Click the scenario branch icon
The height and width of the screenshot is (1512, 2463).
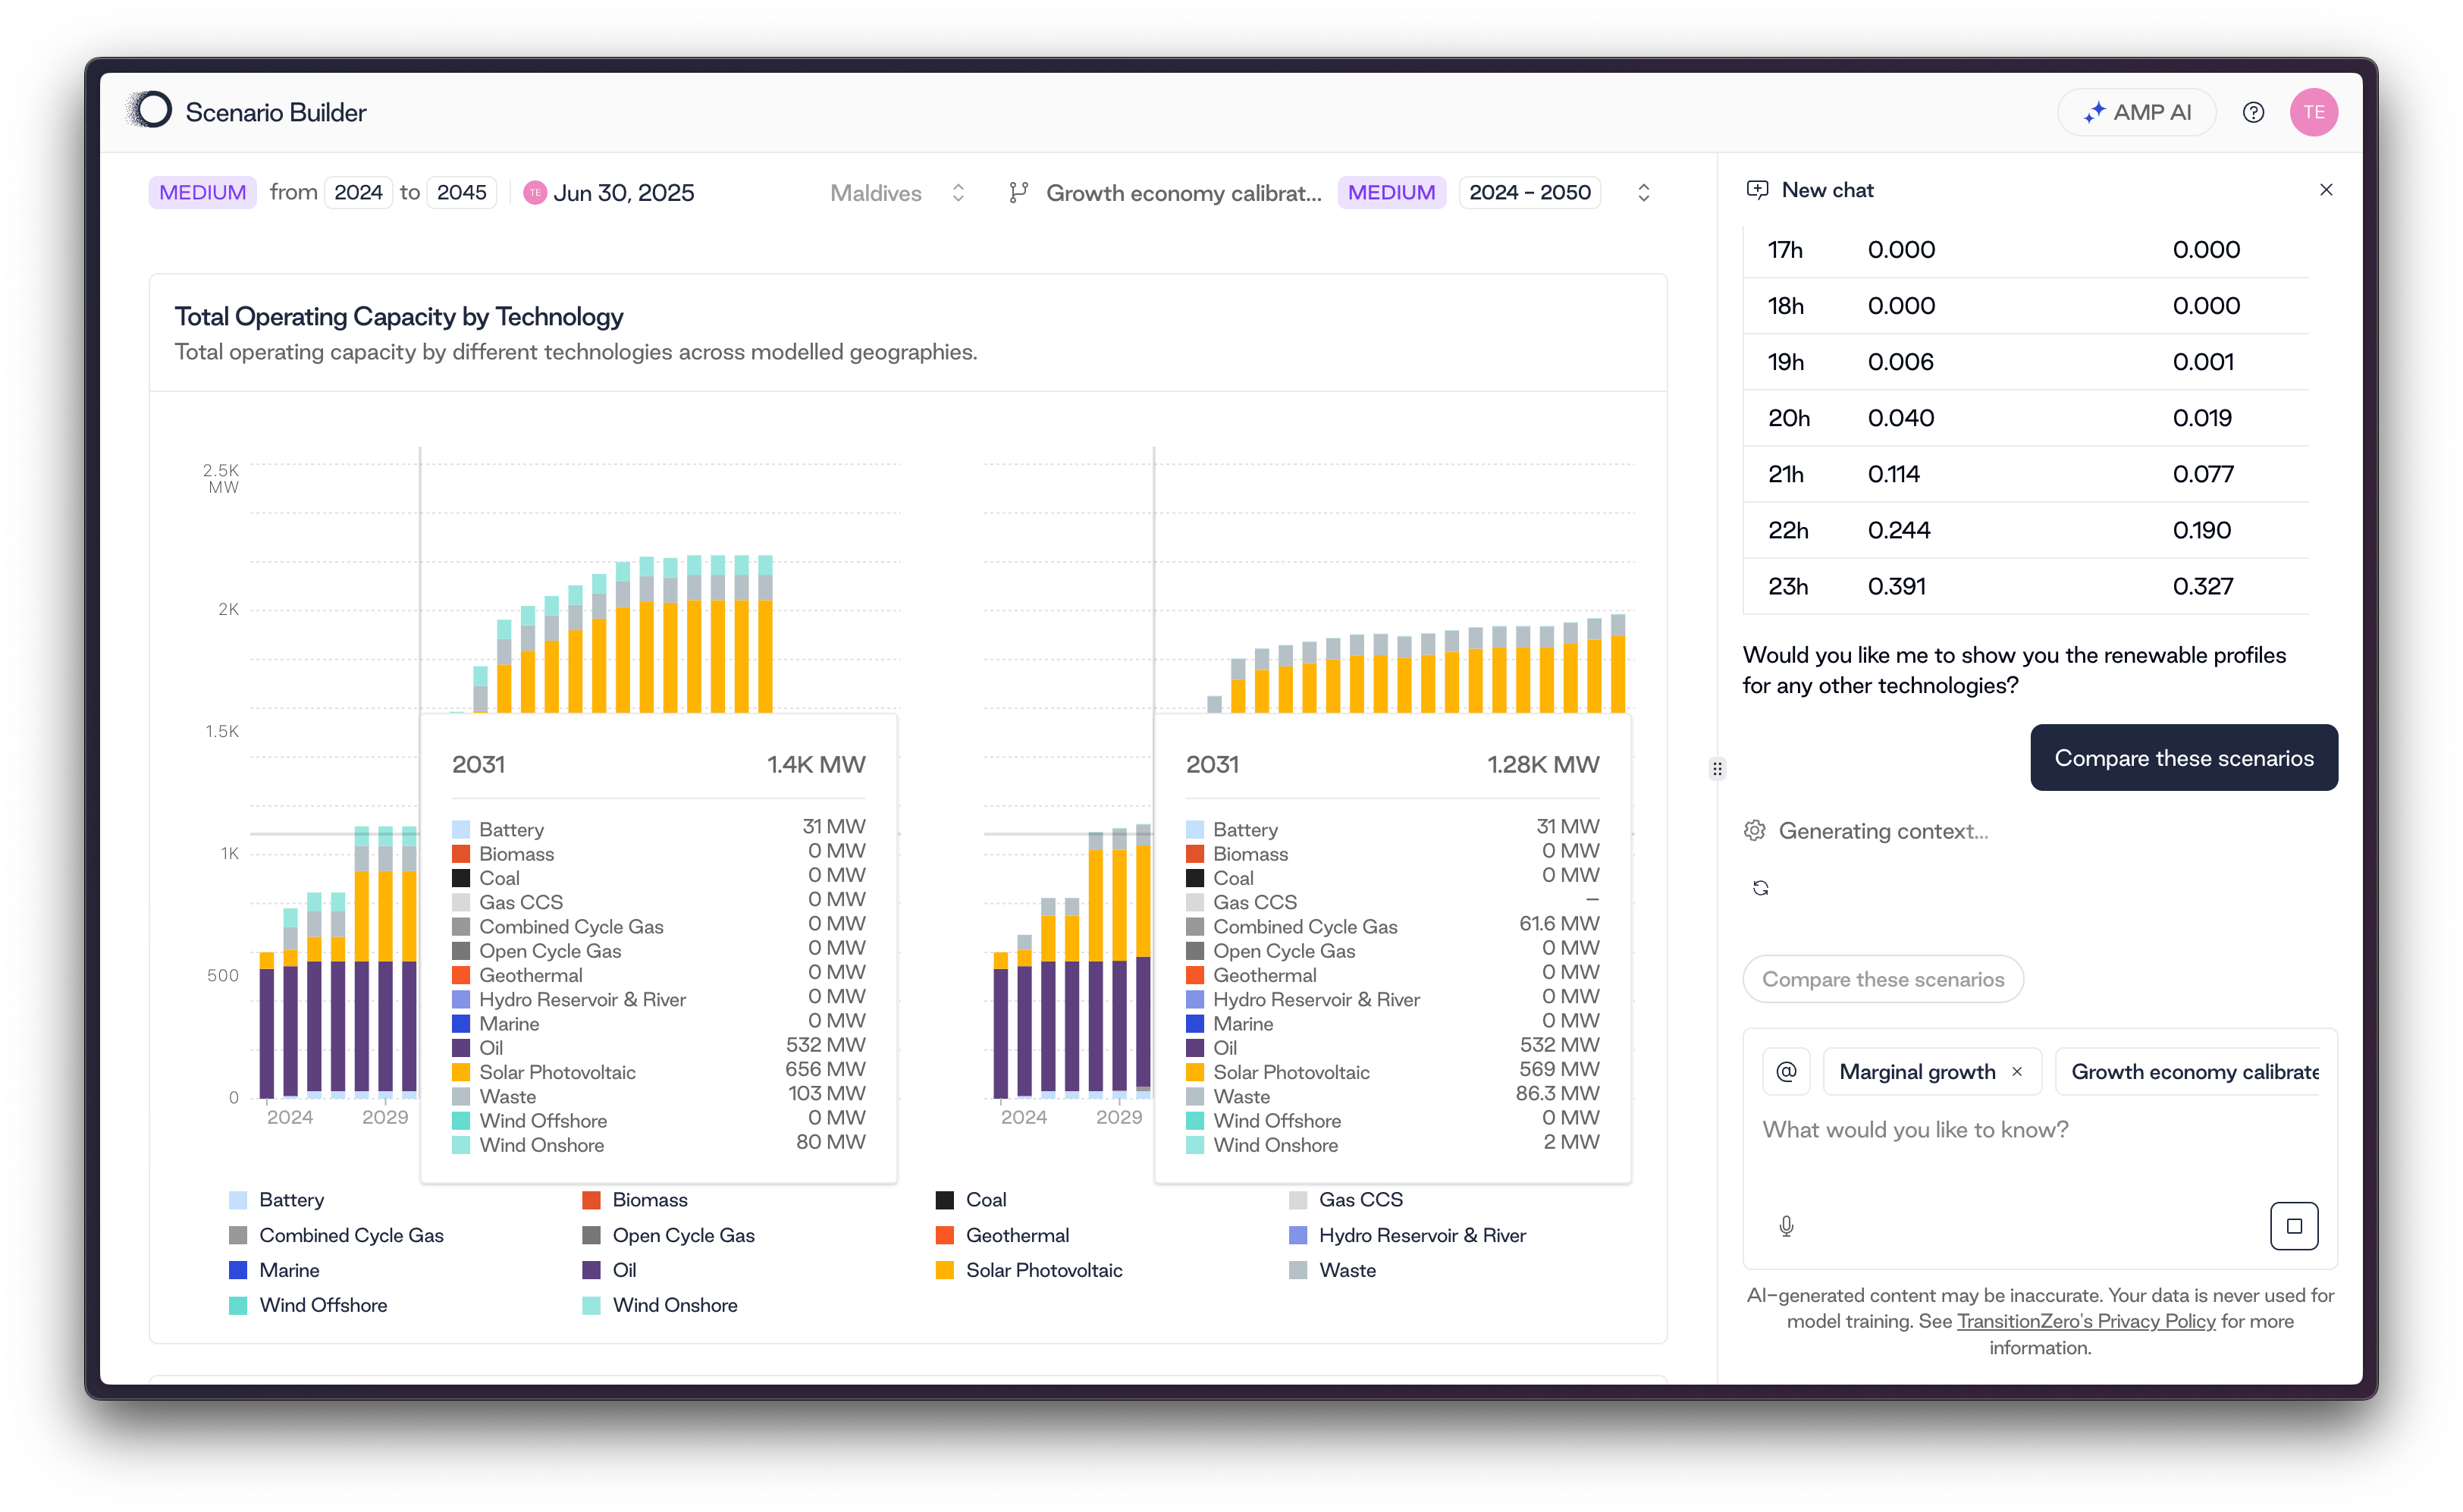[x=1018, y=193]
